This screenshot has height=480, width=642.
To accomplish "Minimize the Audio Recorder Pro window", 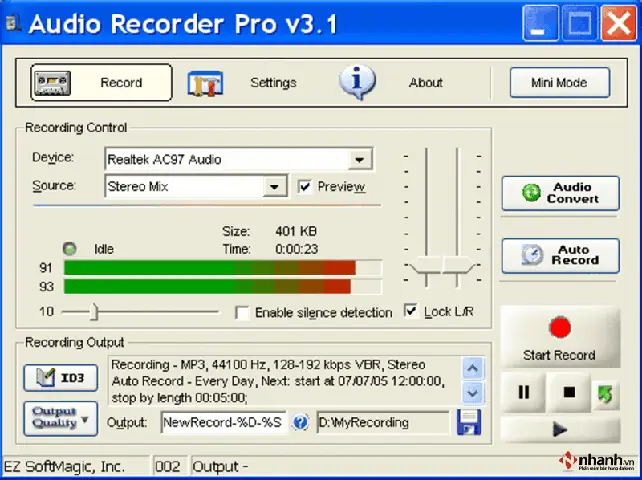I will point(540,23).
